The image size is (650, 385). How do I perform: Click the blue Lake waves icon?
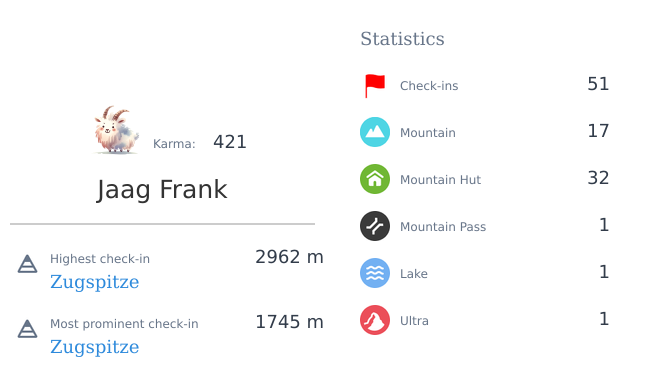pyautogui.click(x=375, y=273)
